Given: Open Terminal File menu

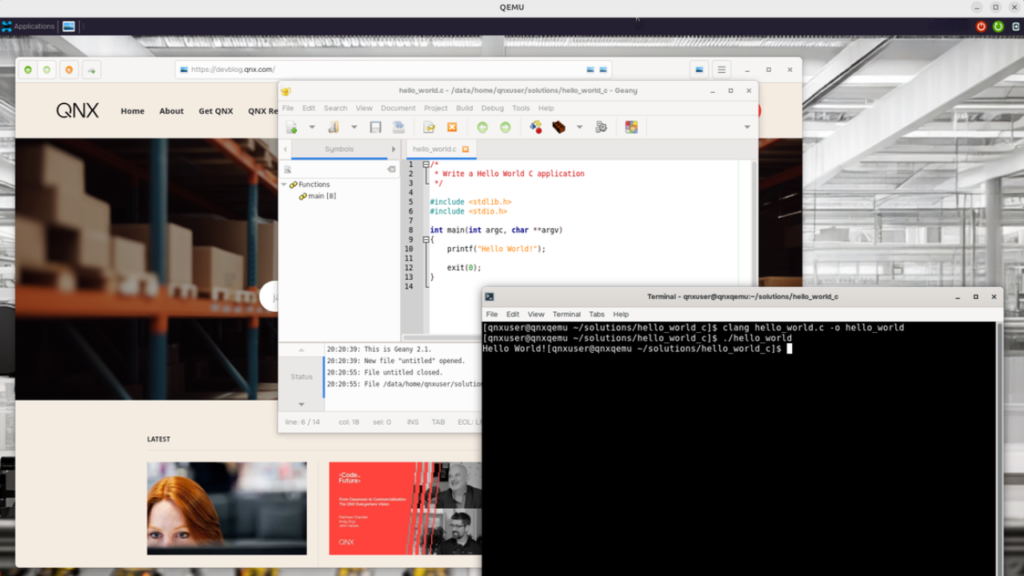Looking at the screenshot, I should pyautogui.click(x=492, y=315).
